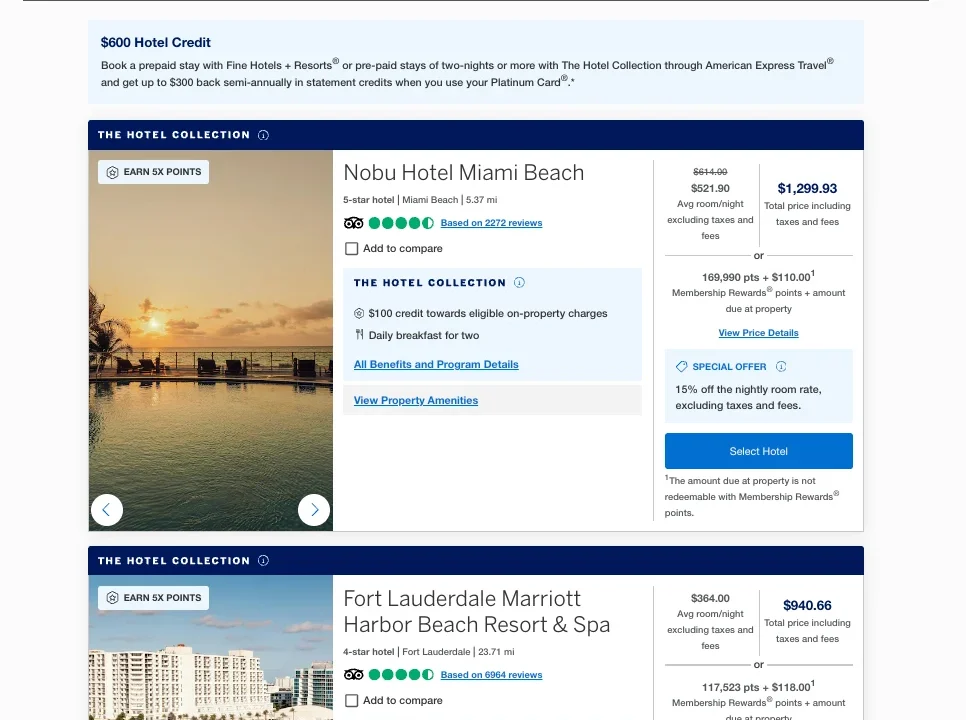Screen dimensions: 966x720
Task: Click $1,299.93 total price
Action: tap(807, 188)
